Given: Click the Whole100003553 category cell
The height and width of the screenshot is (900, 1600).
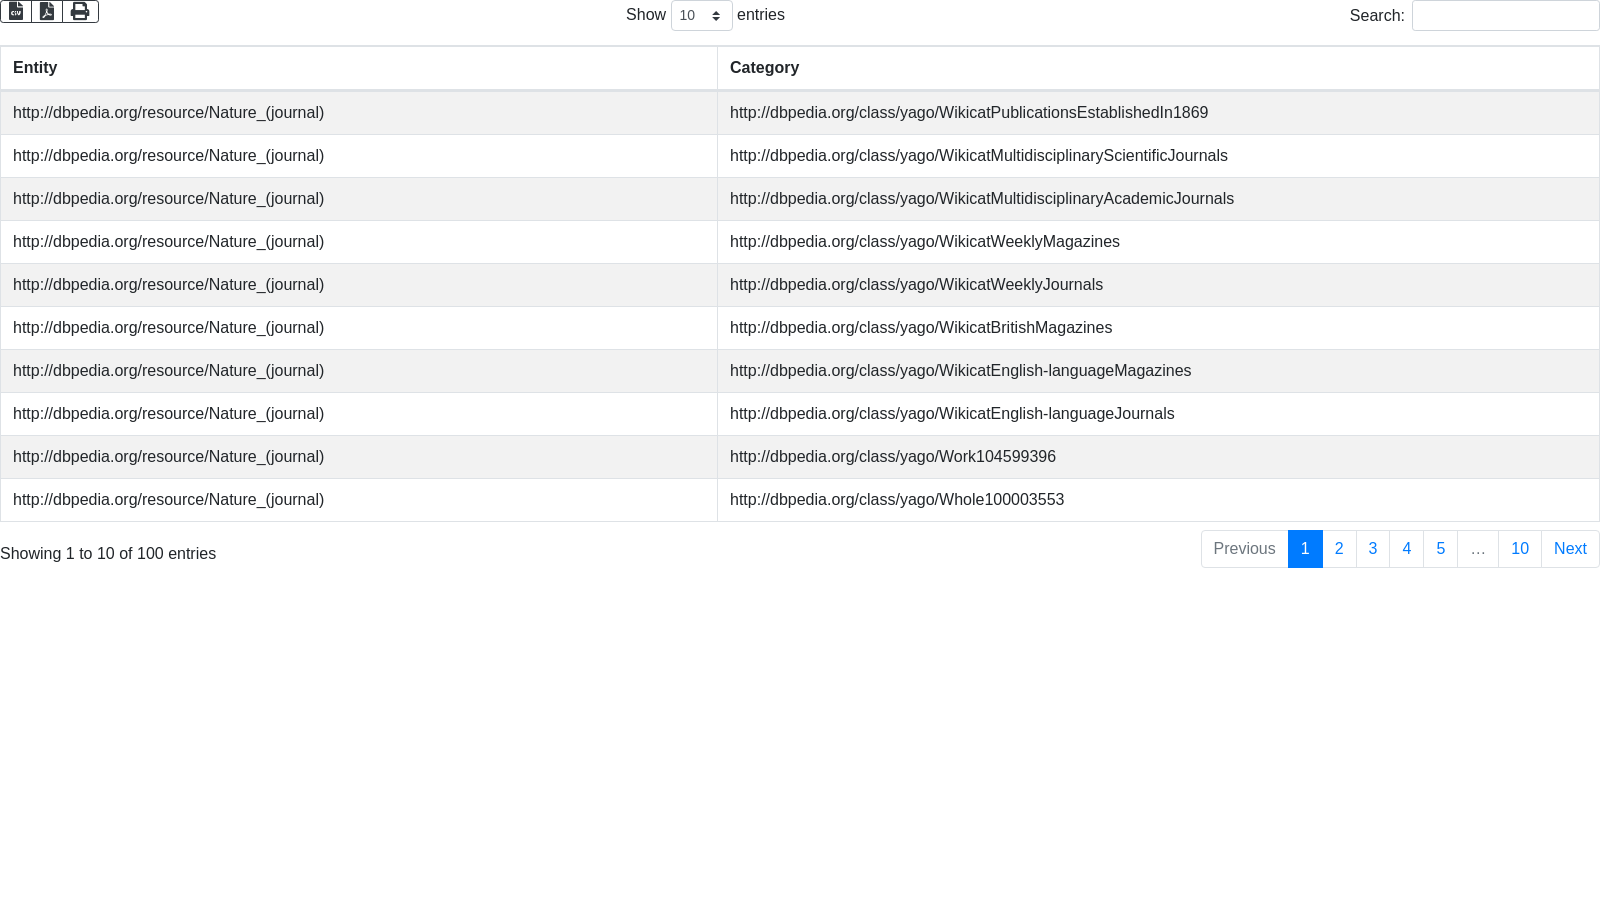Looking at the screenshot, I should [896, 500].
